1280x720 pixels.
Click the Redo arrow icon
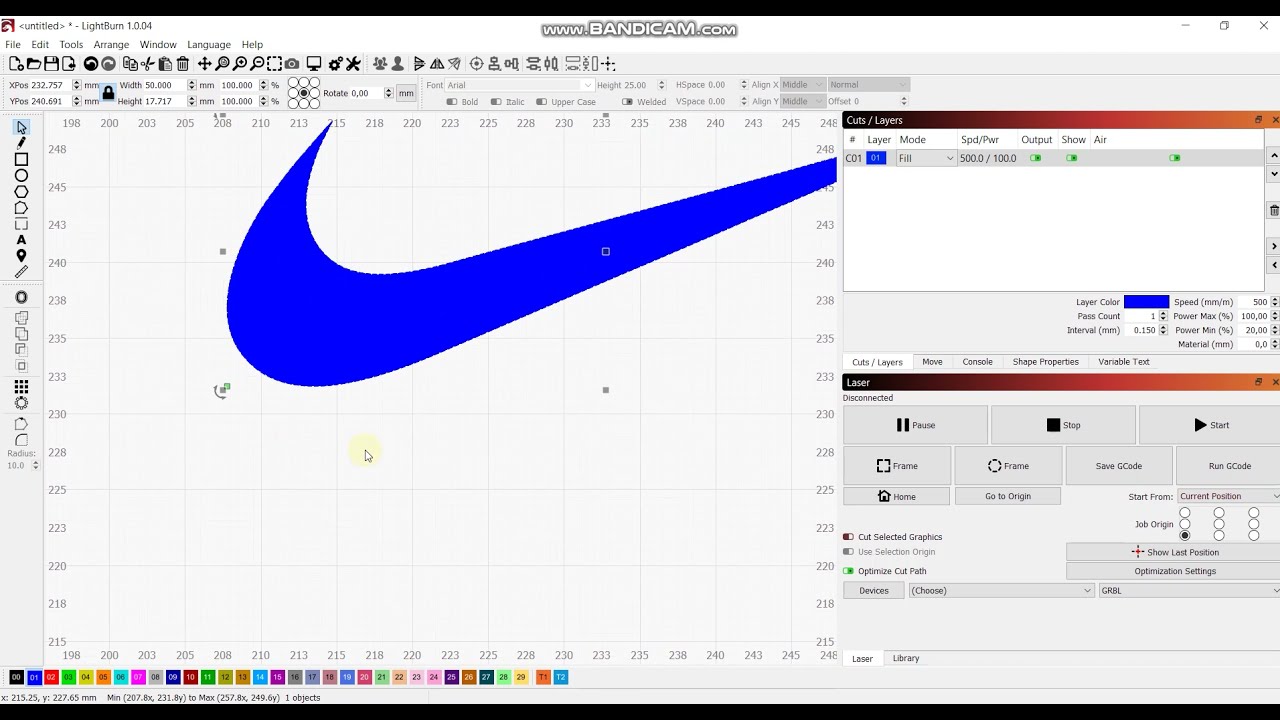click(x=108, y=64)
